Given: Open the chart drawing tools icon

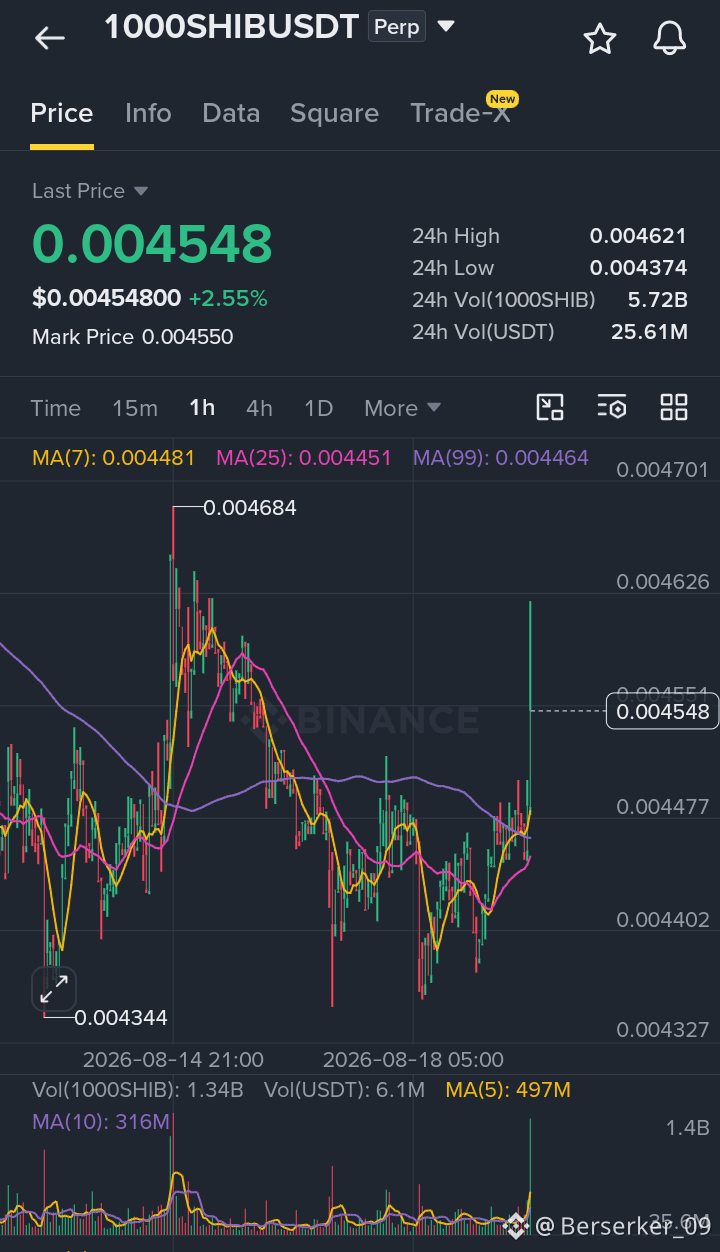Looking at the screenshot, I should pyautogui.click(x=550, y=407).
